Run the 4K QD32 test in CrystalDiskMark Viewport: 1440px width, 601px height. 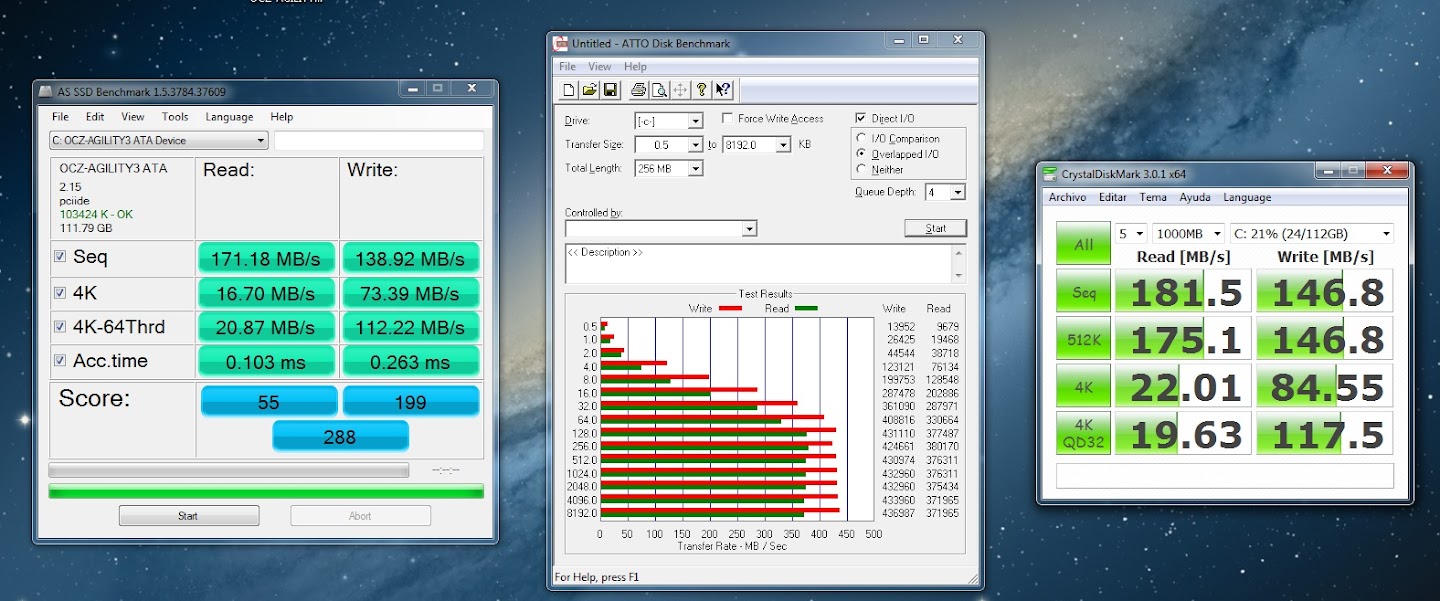[x=1083, y=431]
